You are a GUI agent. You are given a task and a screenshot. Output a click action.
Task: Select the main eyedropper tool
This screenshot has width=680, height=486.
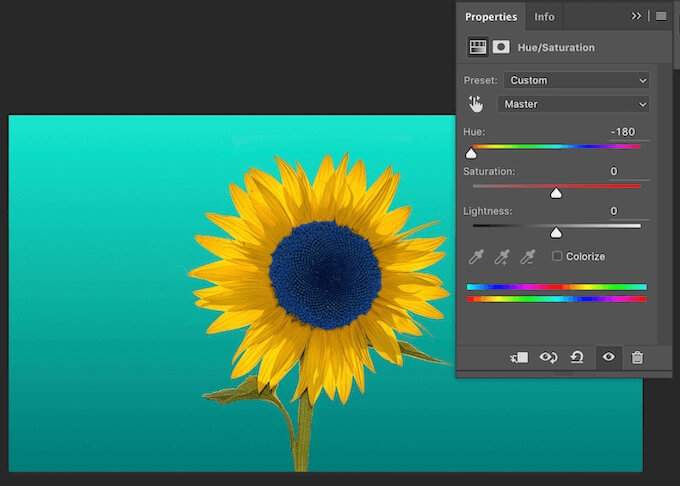(477, 257)
